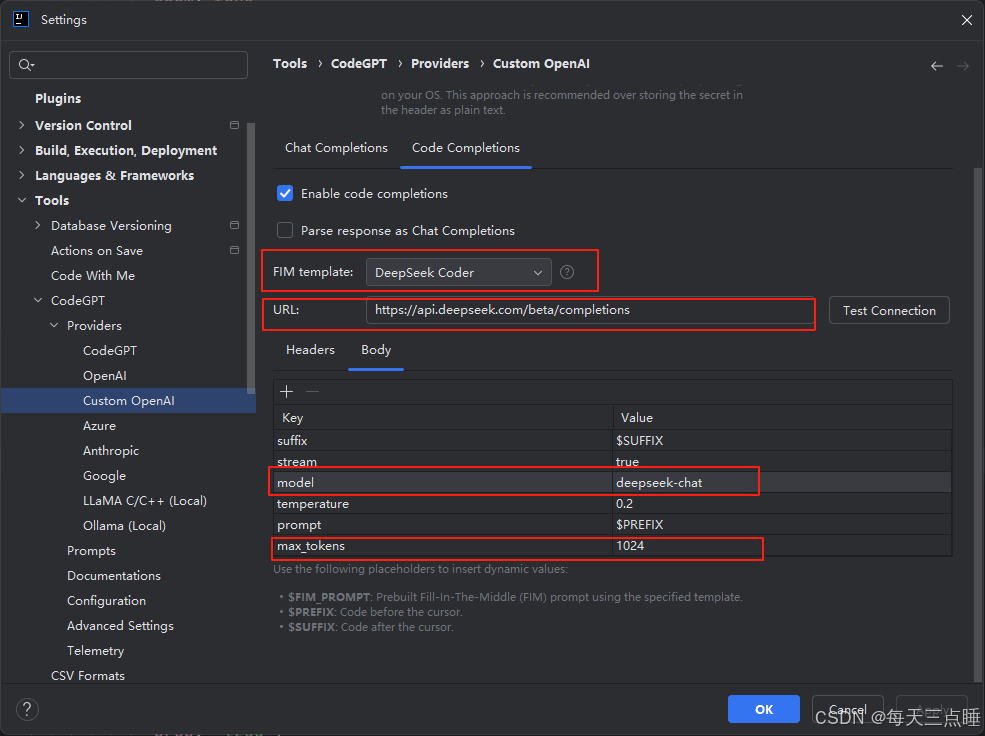The image size is (985, 736).
Task: Uncheck Enable code completions
Action: point(285,193)
